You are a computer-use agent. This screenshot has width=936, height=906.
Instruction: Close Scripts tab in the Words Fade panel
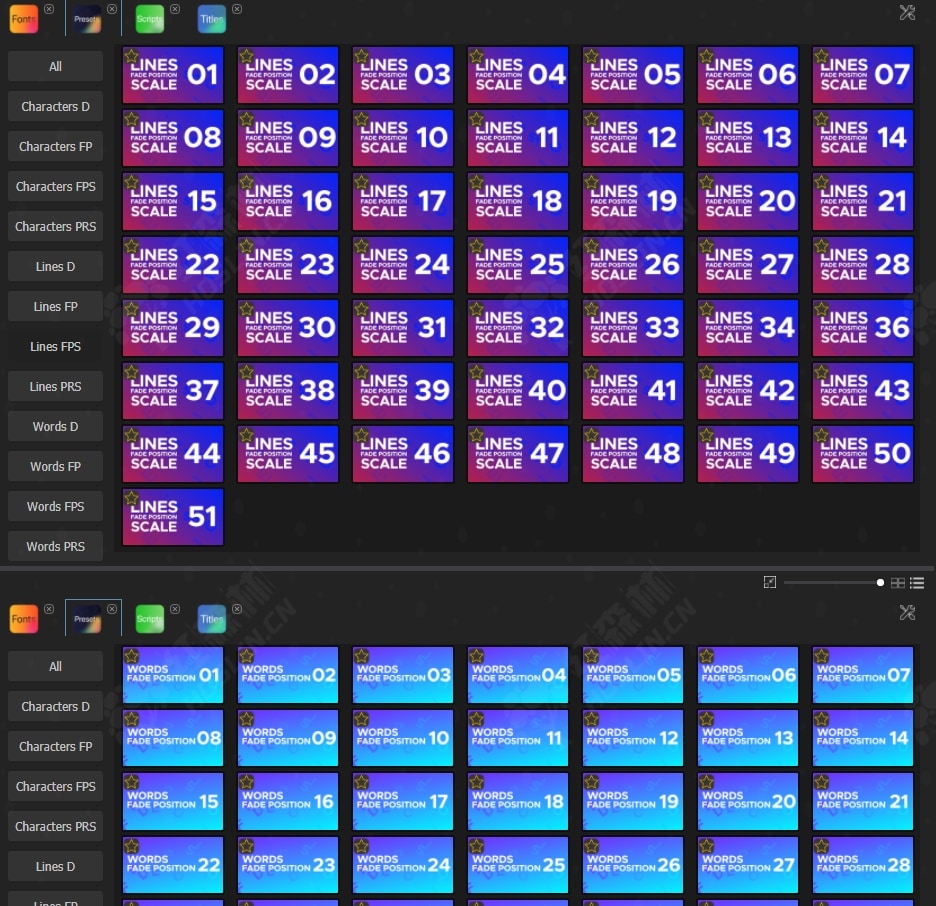175,609
